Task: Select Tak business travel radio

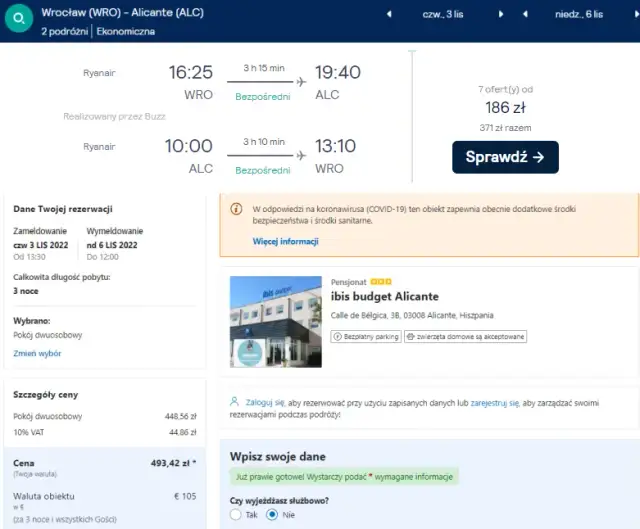Action: point(236,515)
